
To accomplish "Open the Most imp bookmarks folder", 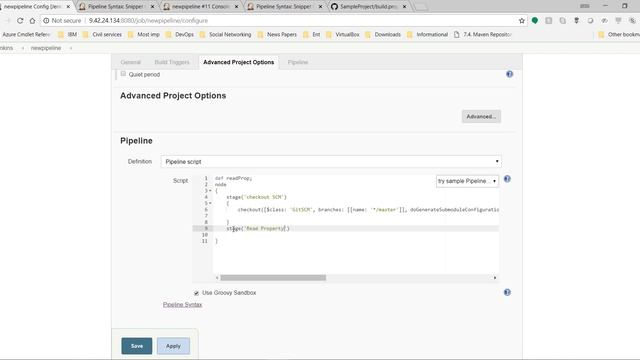I will click(x=144, y=35).
